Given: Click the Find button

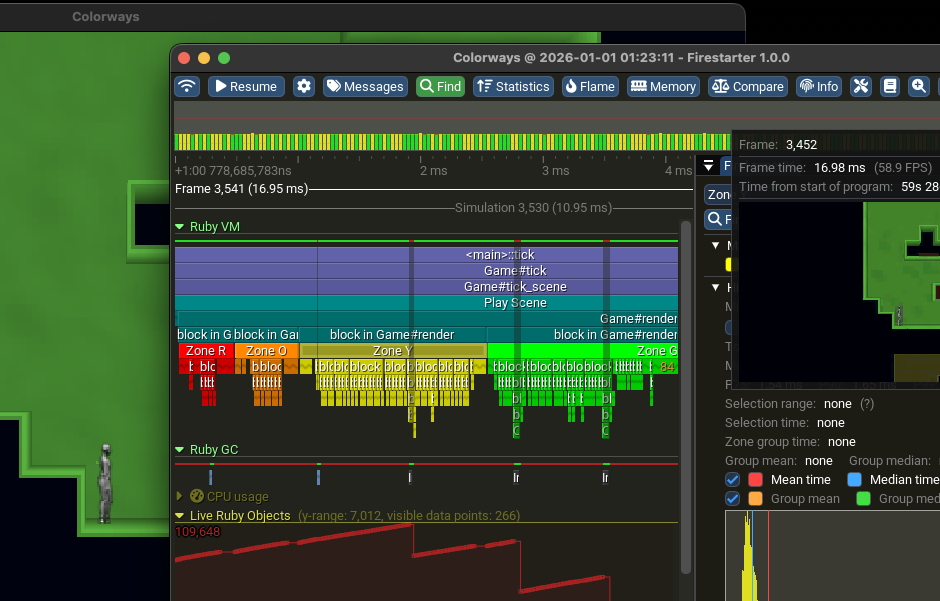Looking at the screenshot, I should pos(440,87).
